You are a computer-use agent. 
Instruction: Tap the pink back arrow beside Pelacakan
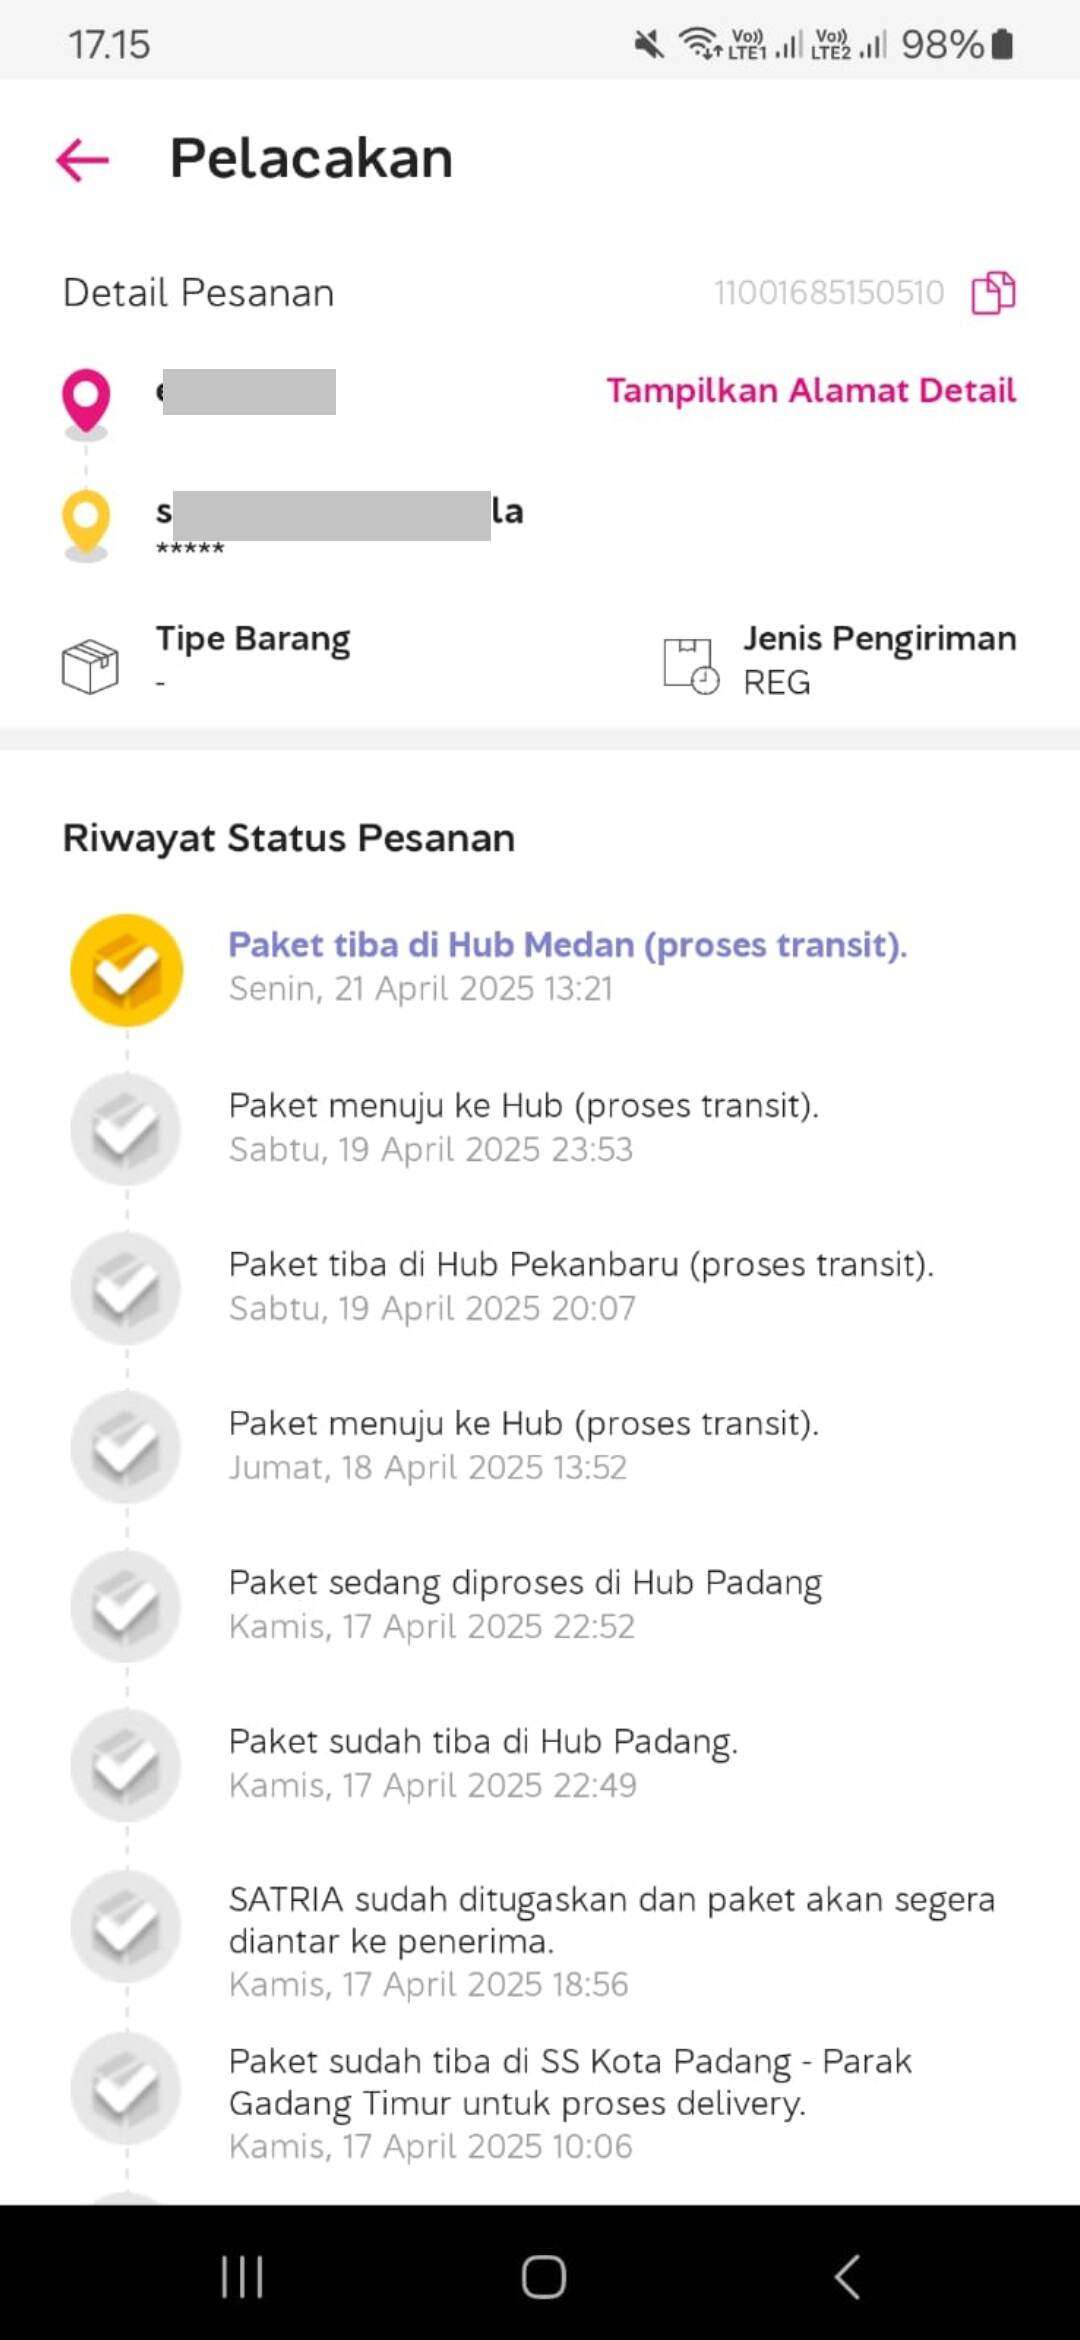(82, 160)
